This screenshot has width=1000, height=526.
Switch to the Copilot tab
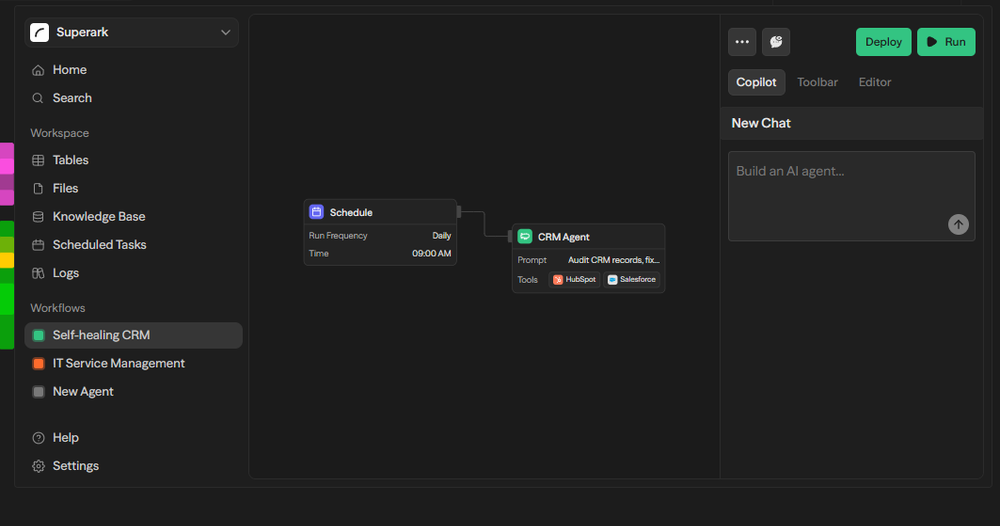click(x=756, y=82)
